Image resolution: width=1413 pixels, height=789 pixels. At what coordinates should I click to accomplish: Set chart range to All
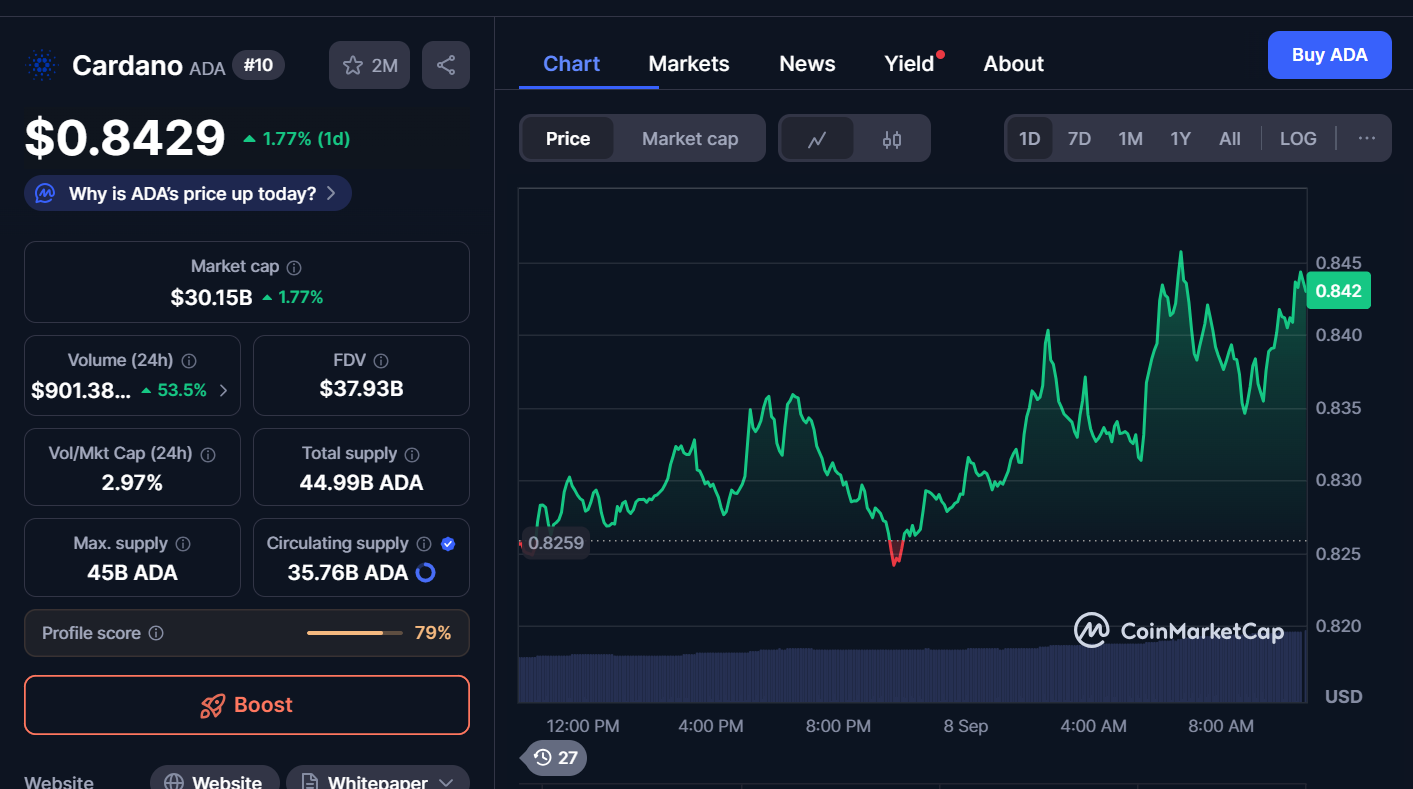[1230, 139]
